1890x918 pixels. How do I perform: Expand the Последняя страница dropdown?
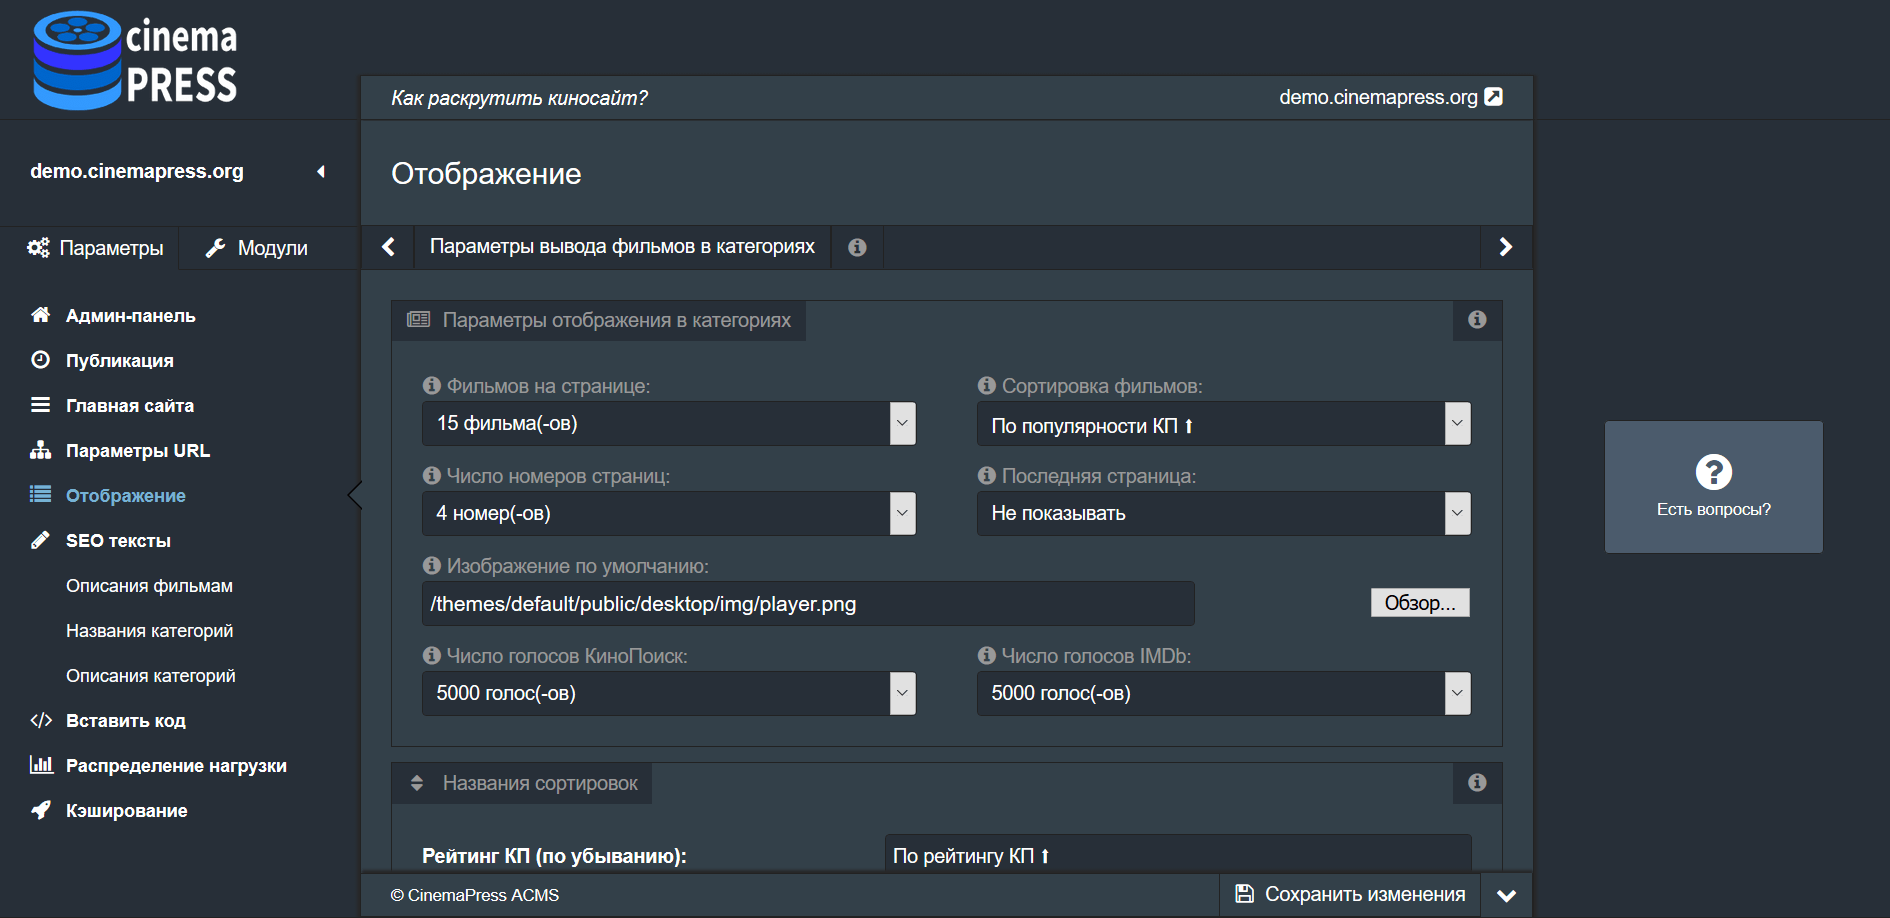coord(1223,514)
